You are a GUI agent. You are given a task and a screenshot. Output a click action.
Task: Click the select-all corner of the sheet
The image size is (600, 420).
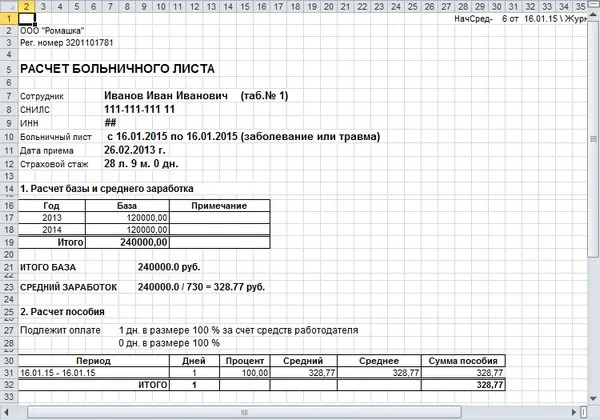[8, 6]
